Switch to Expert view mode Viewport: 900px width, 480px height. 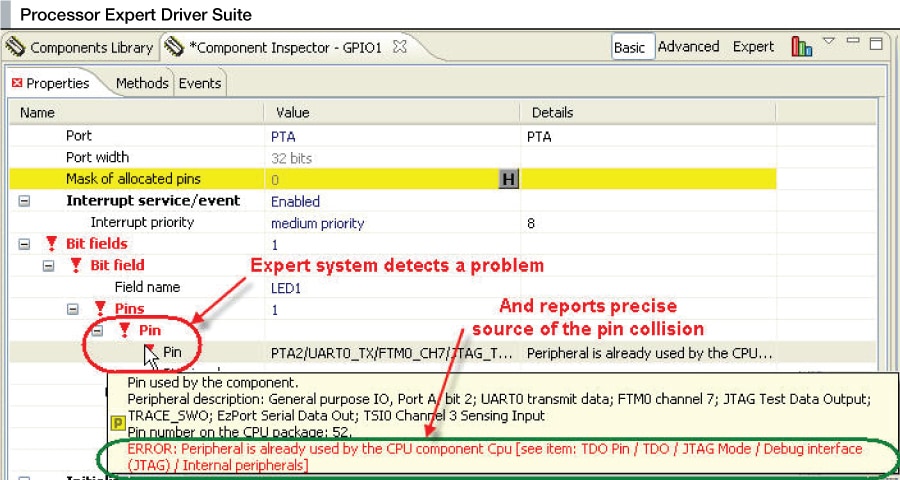[753, 47]
